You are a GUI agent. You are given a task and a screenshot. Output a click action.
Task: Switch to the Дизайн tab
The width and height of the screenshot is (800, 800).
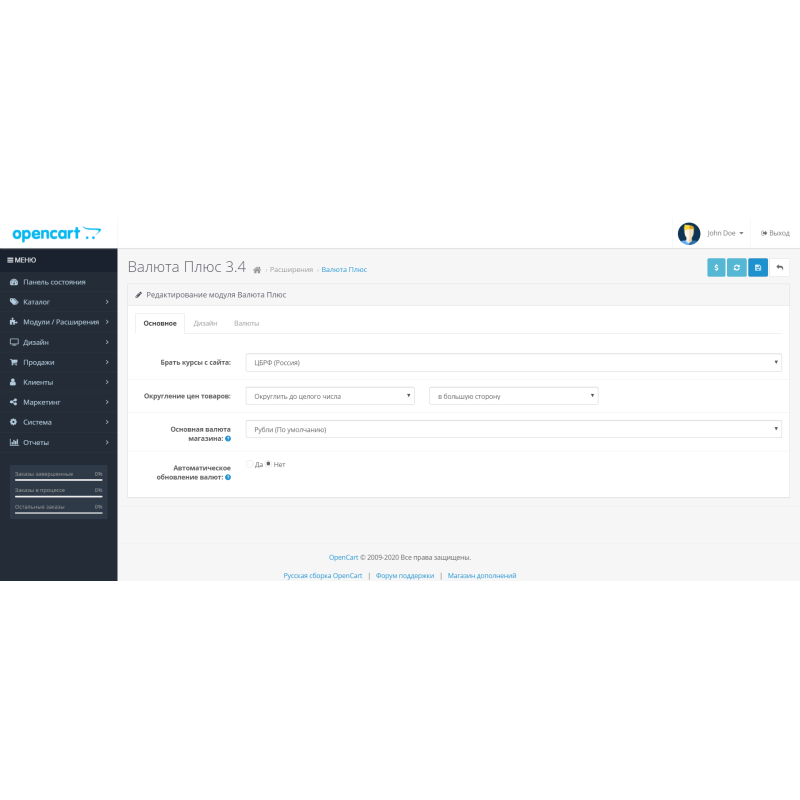(205, 323)
